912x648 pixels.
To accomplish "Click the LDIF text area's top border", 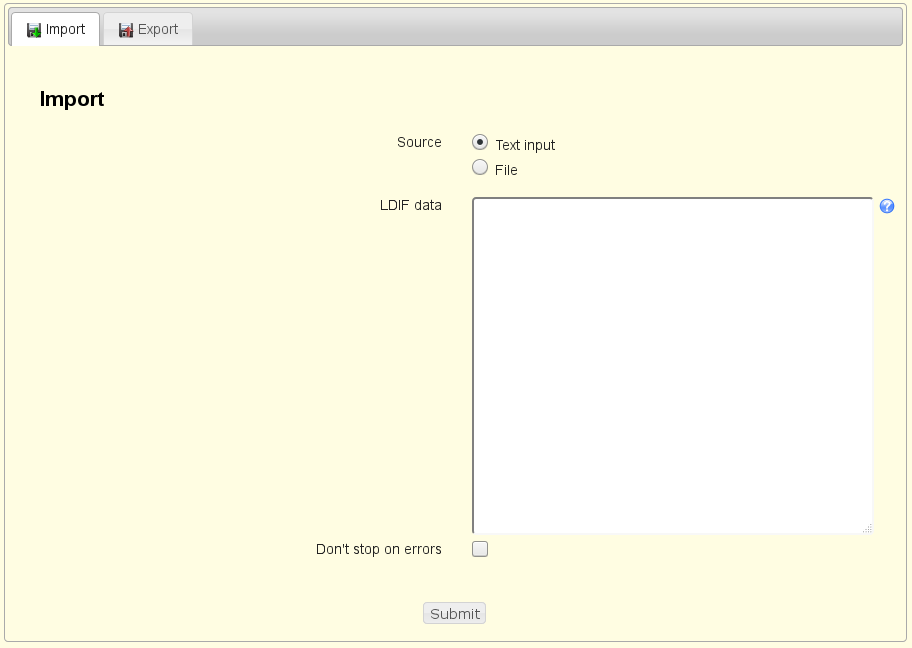I will coord(672,198).
